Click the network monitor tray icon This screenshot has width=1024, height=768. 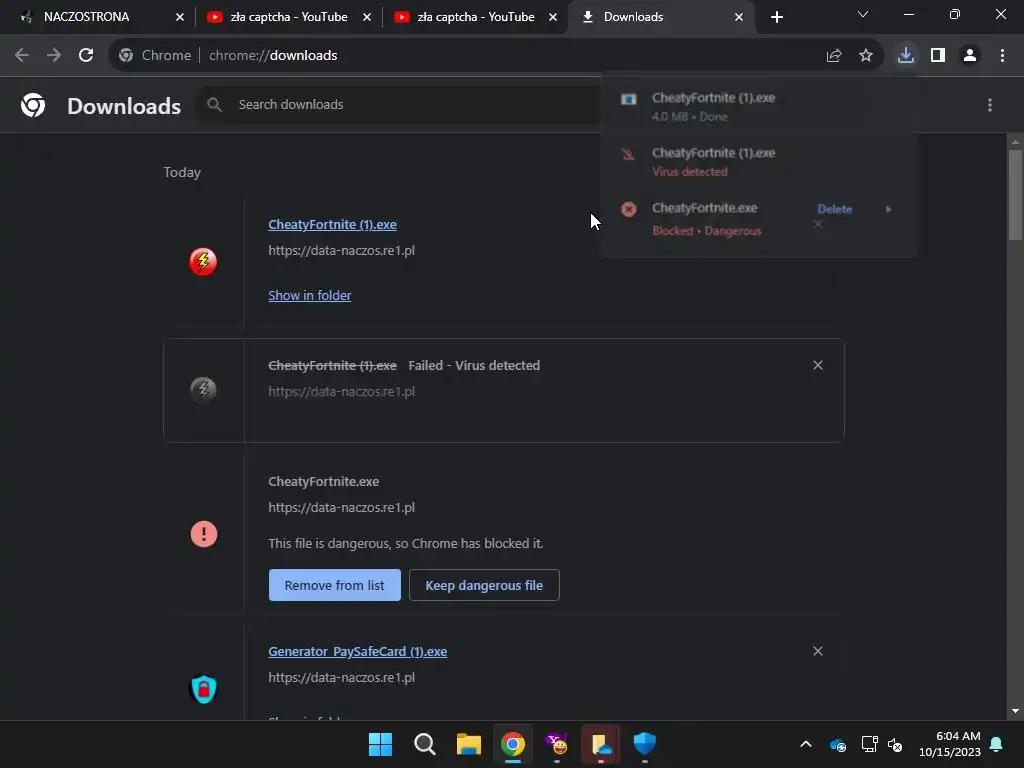(x=869, y=744)
